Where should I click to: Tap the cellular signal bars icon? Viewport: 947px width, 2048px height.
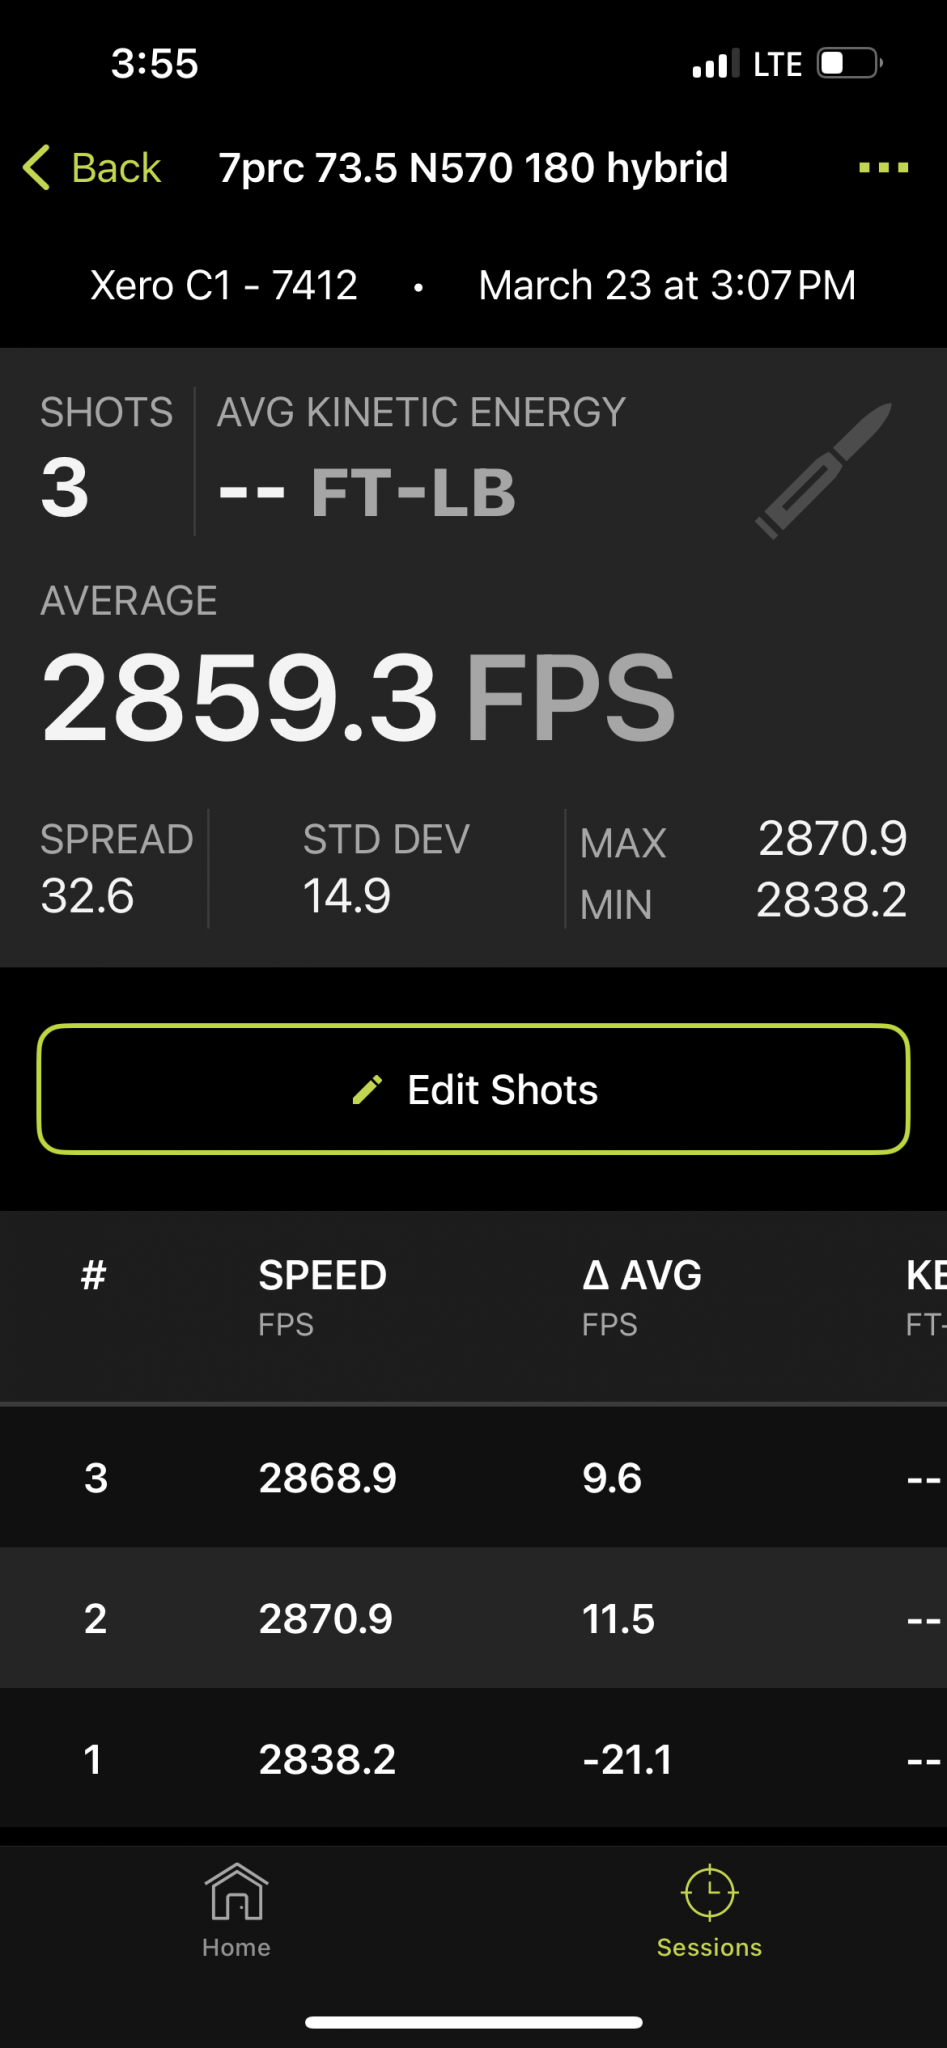click(714, 64)
